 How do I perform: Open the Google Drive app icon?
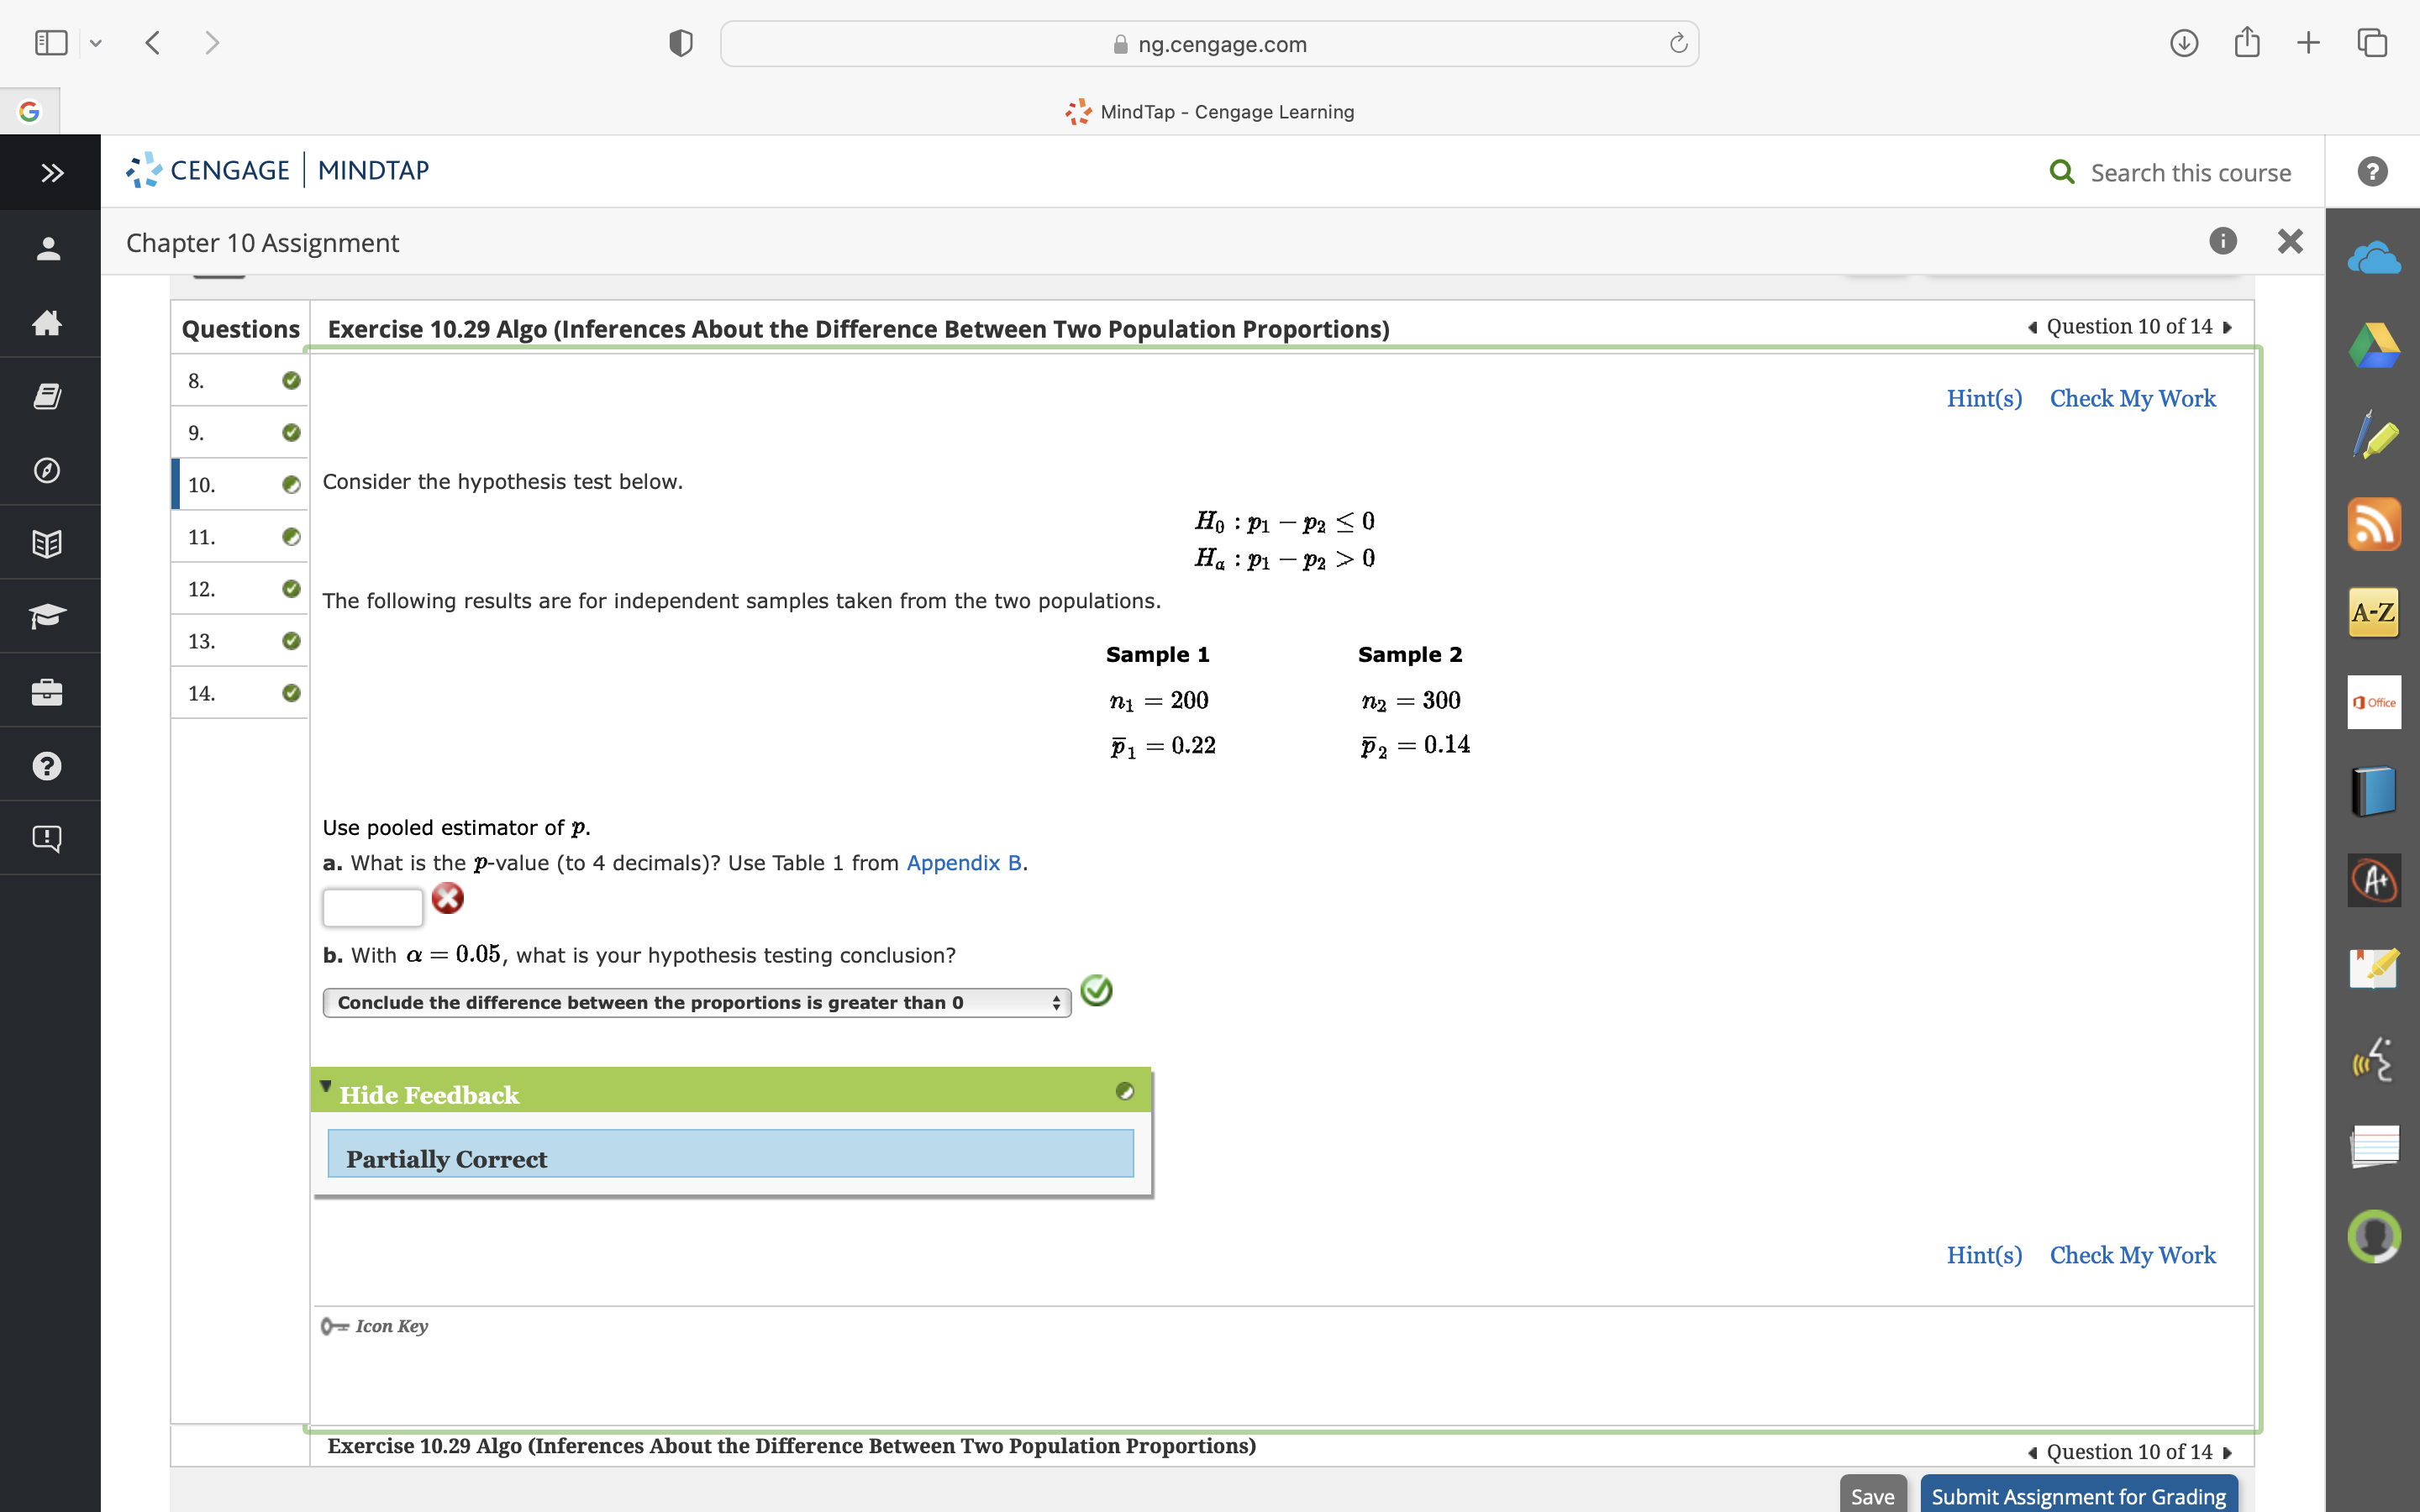pyautogui.click(x=2373, y=346)
